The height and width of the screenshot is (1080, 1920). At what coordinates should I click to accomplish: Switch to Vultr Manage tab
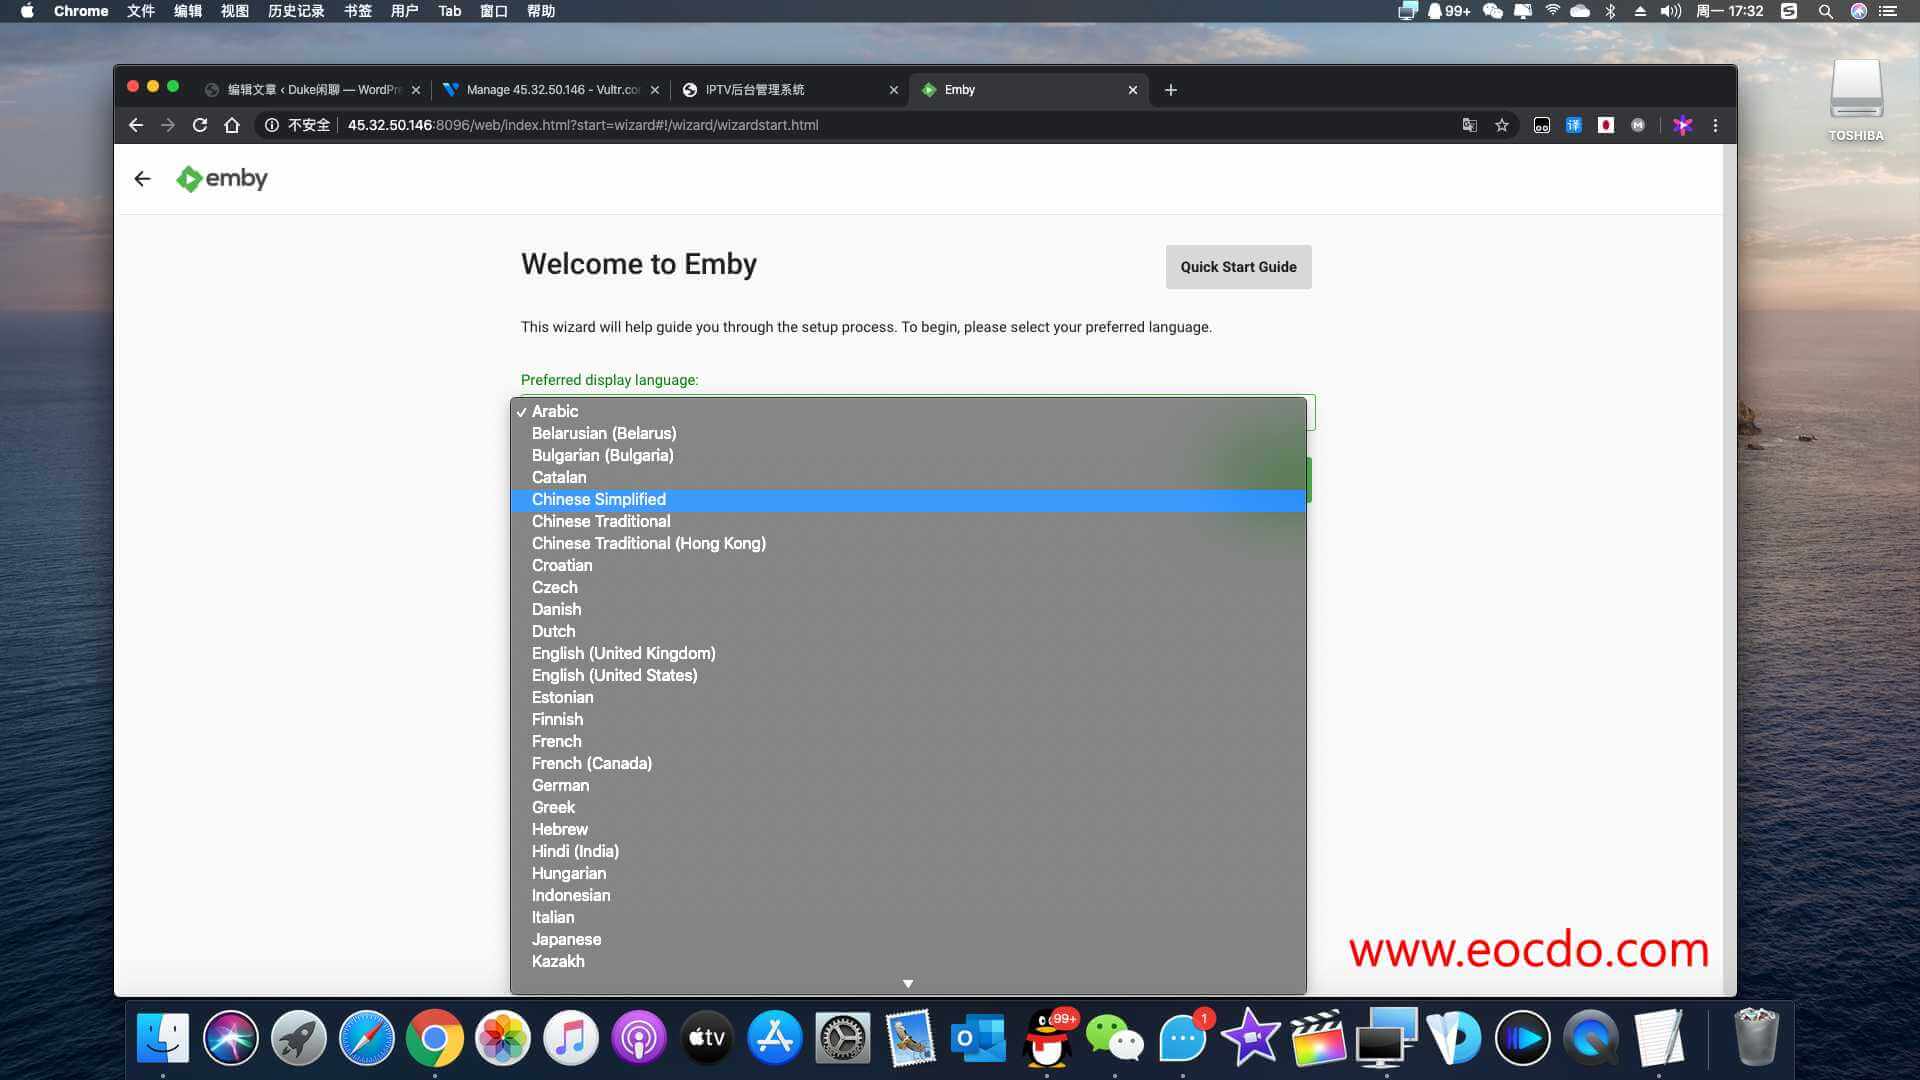click(552, 90)
